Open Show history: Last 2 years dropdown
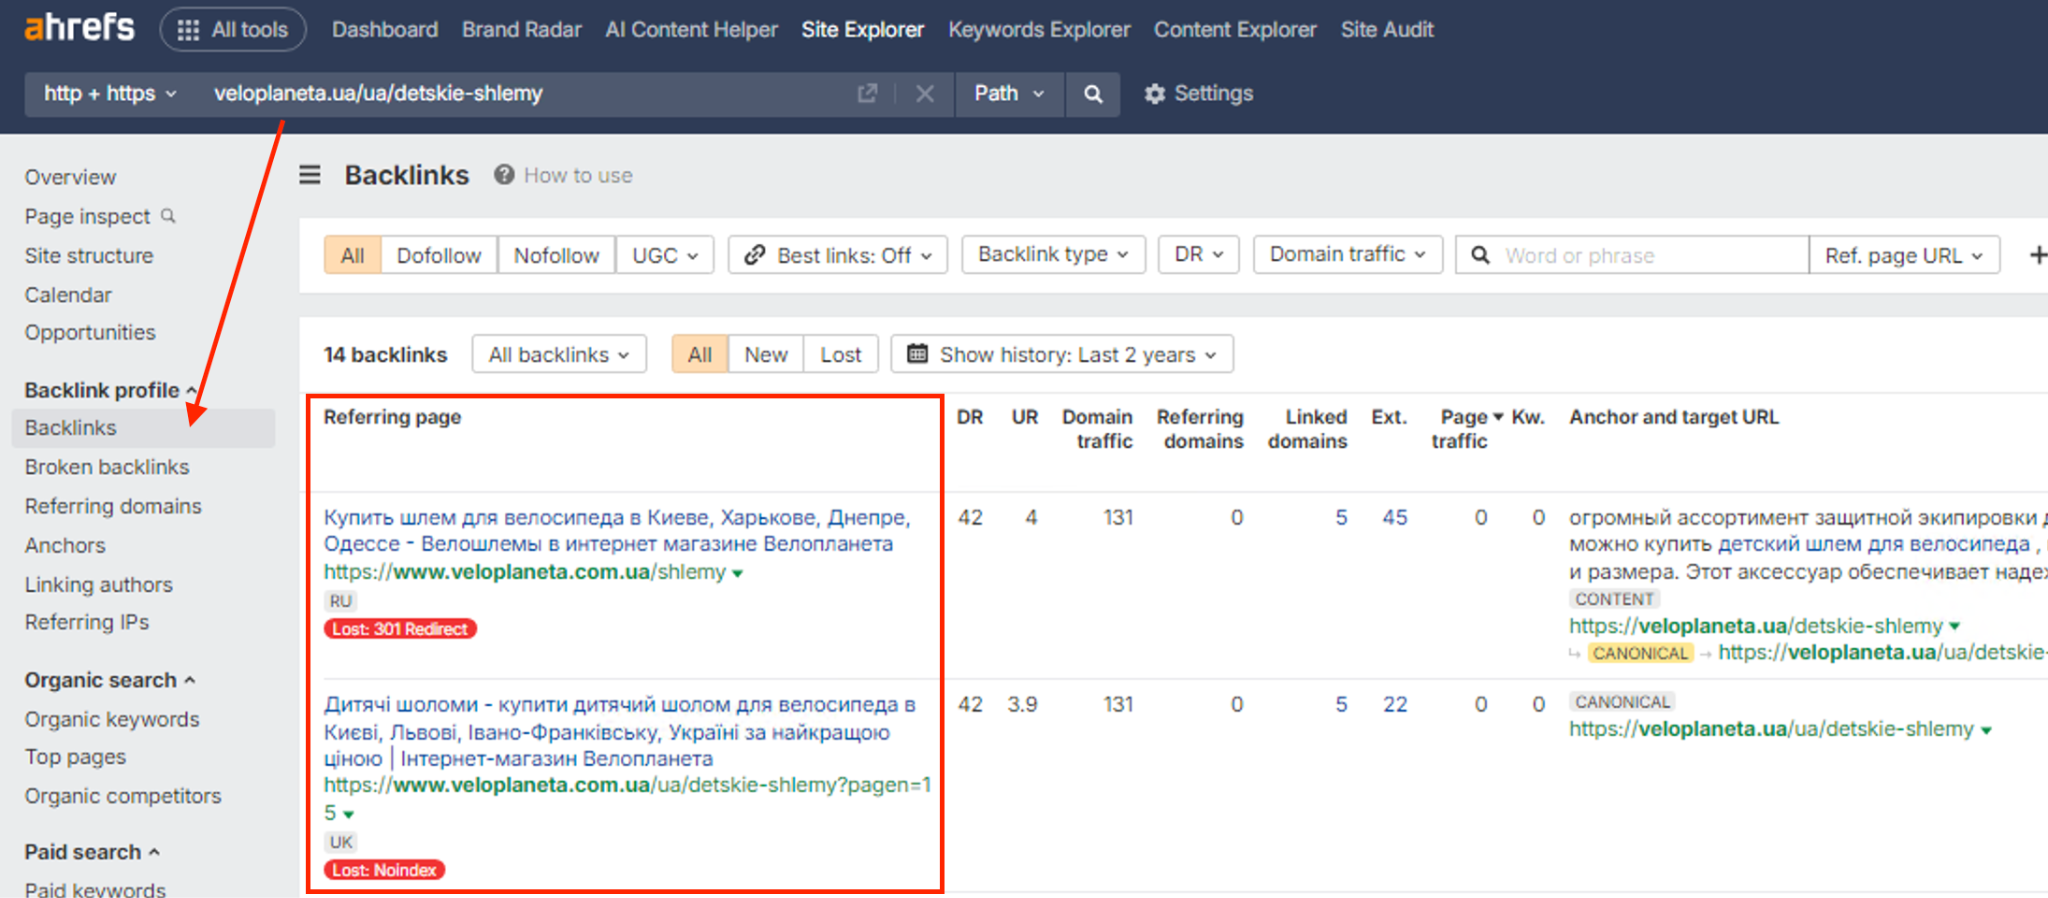The height and width of the screenshot is (898, 2048). 1062,354
